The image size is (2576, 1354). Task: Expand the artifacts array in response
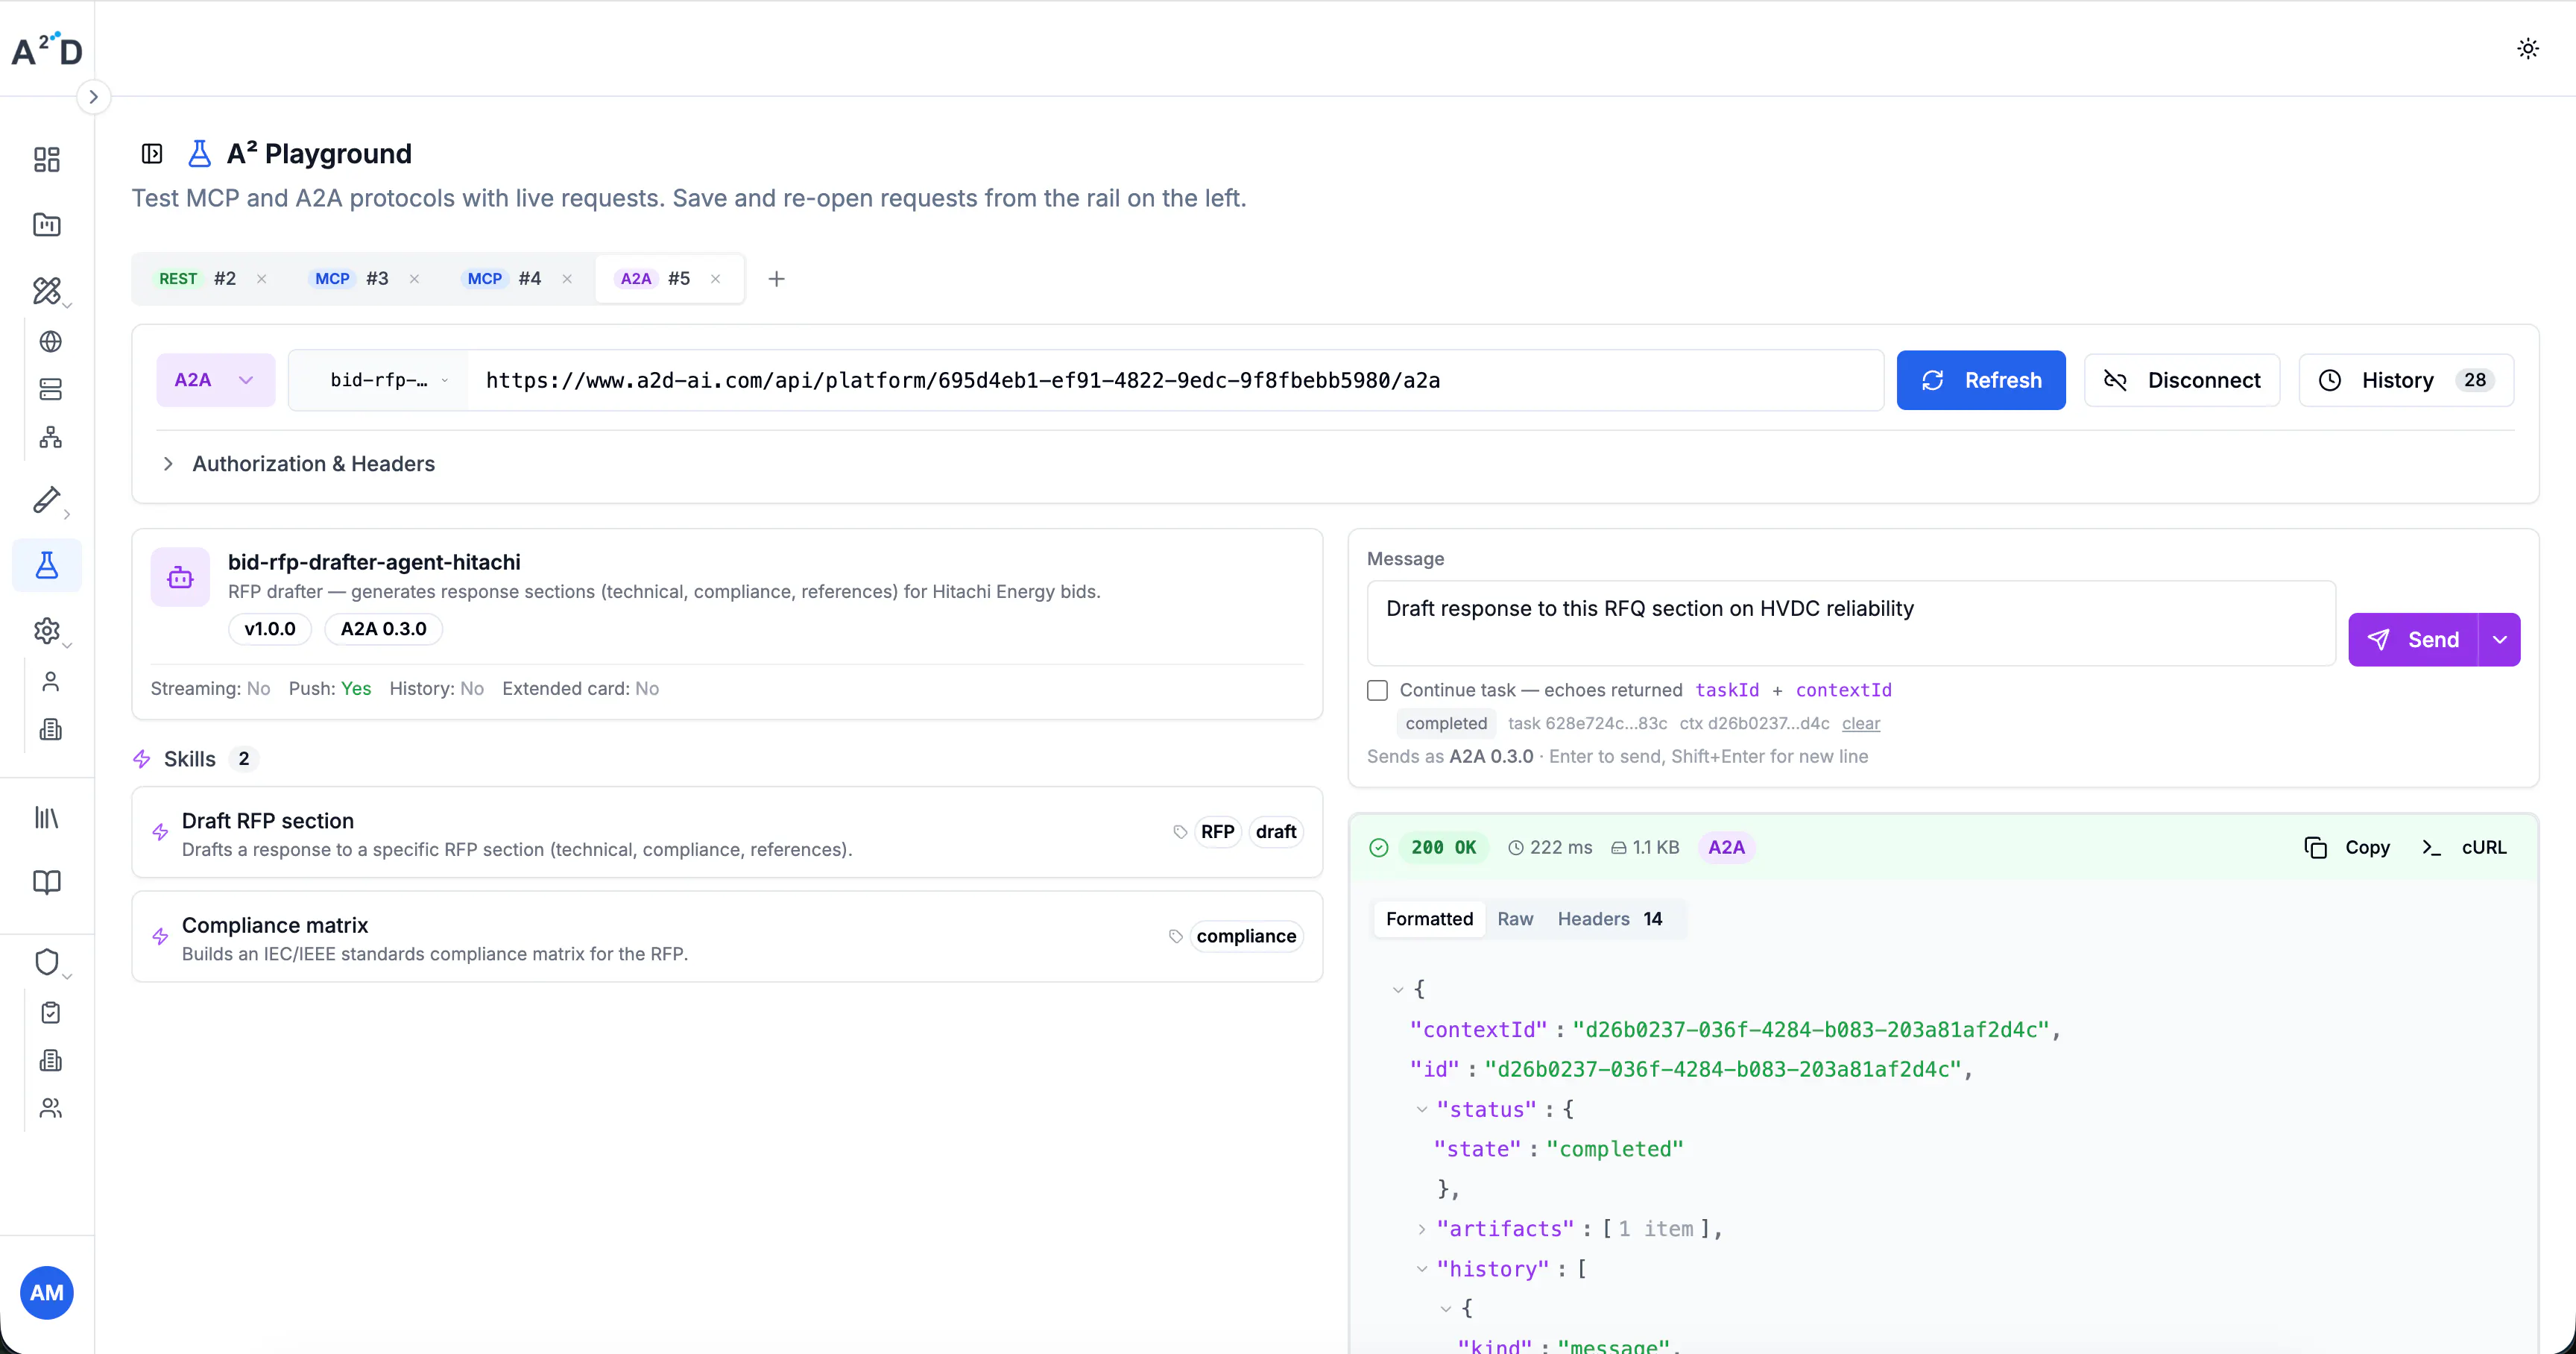1421,1229
